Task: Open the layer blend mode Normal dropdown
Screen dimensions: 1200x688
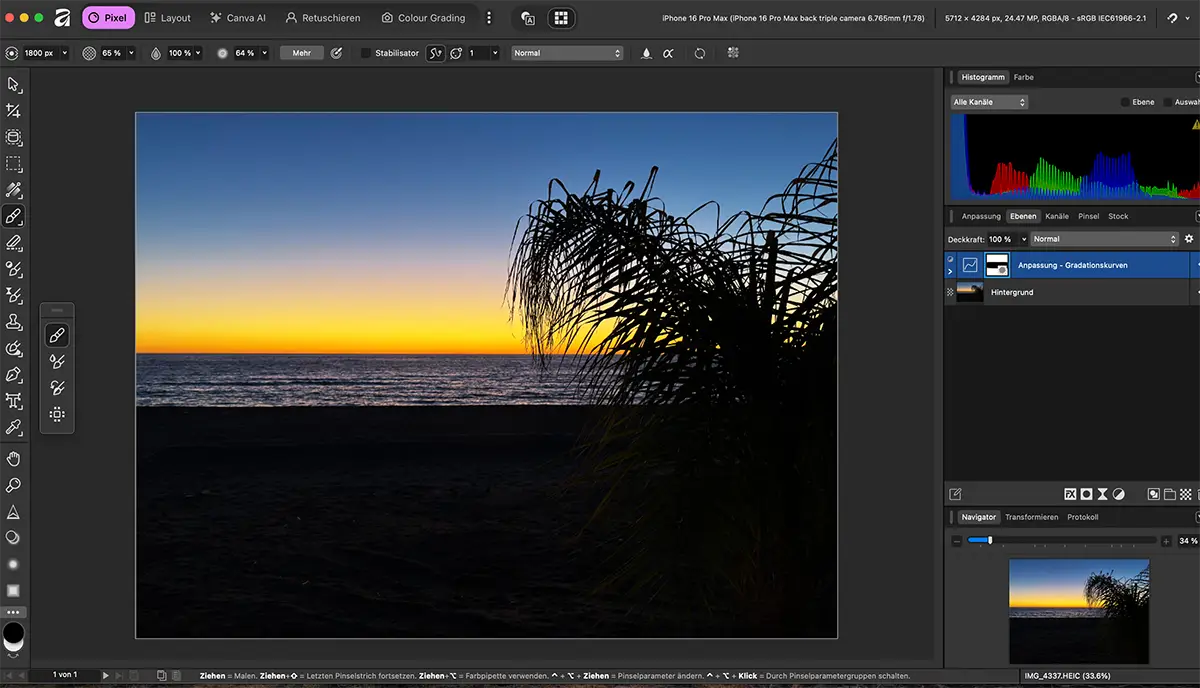Action: click(1105, 239)
